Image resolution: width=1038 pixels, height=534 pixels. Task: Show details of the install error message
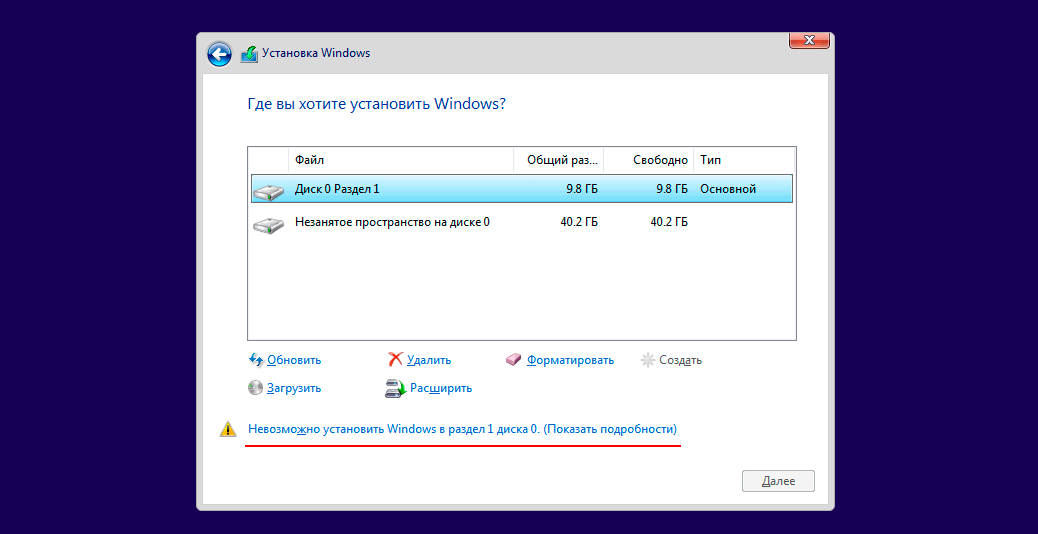462,429
